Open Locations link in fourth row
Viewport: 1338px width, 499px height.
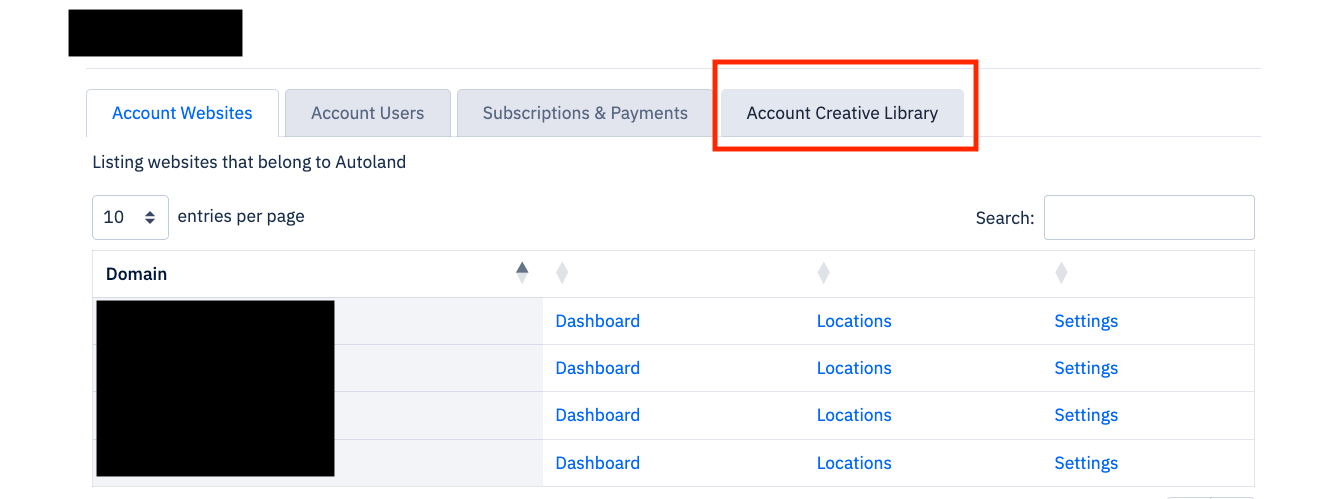click(x=853, y=463)
